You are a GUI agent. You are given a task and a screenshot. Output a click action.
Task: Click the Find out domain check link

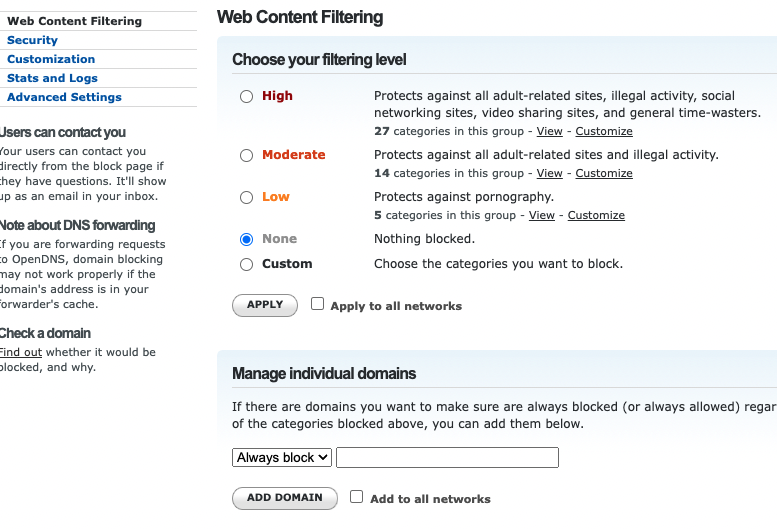[x=20, y=352]
